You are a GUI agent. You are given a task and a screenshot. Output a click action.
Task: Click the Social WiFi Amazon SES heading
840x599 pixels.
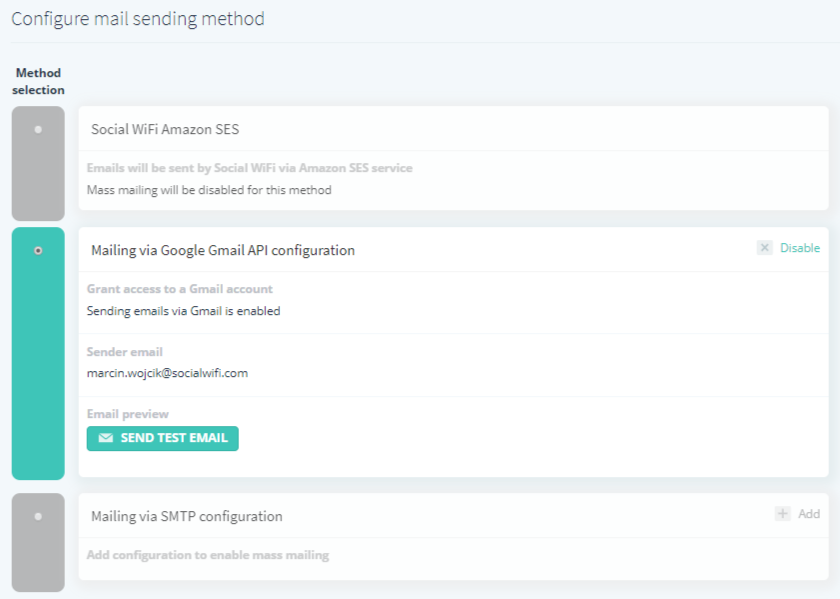165,129
